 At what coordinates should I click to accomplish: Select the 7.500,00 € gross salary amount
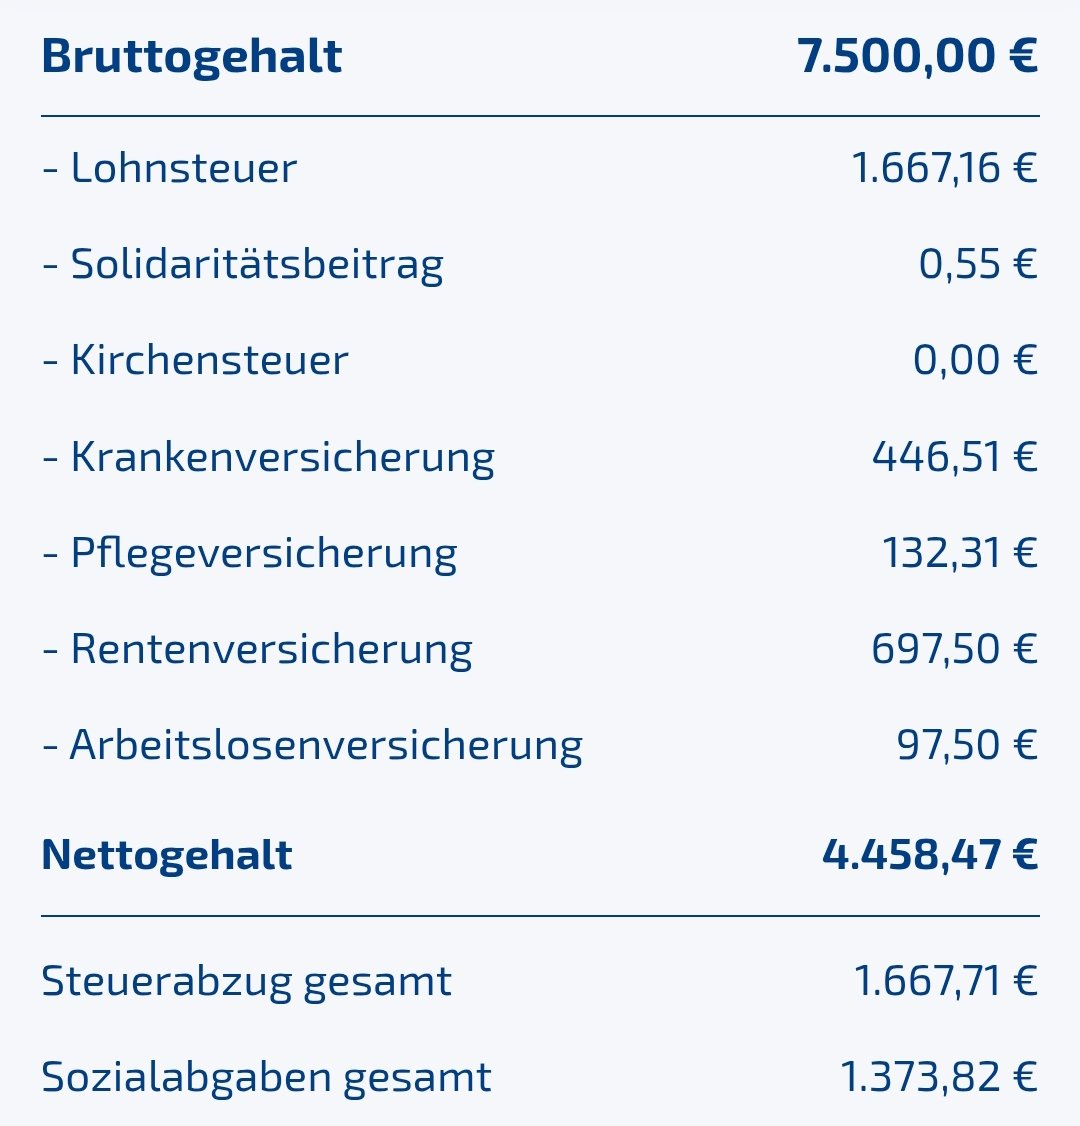(917, 56)
